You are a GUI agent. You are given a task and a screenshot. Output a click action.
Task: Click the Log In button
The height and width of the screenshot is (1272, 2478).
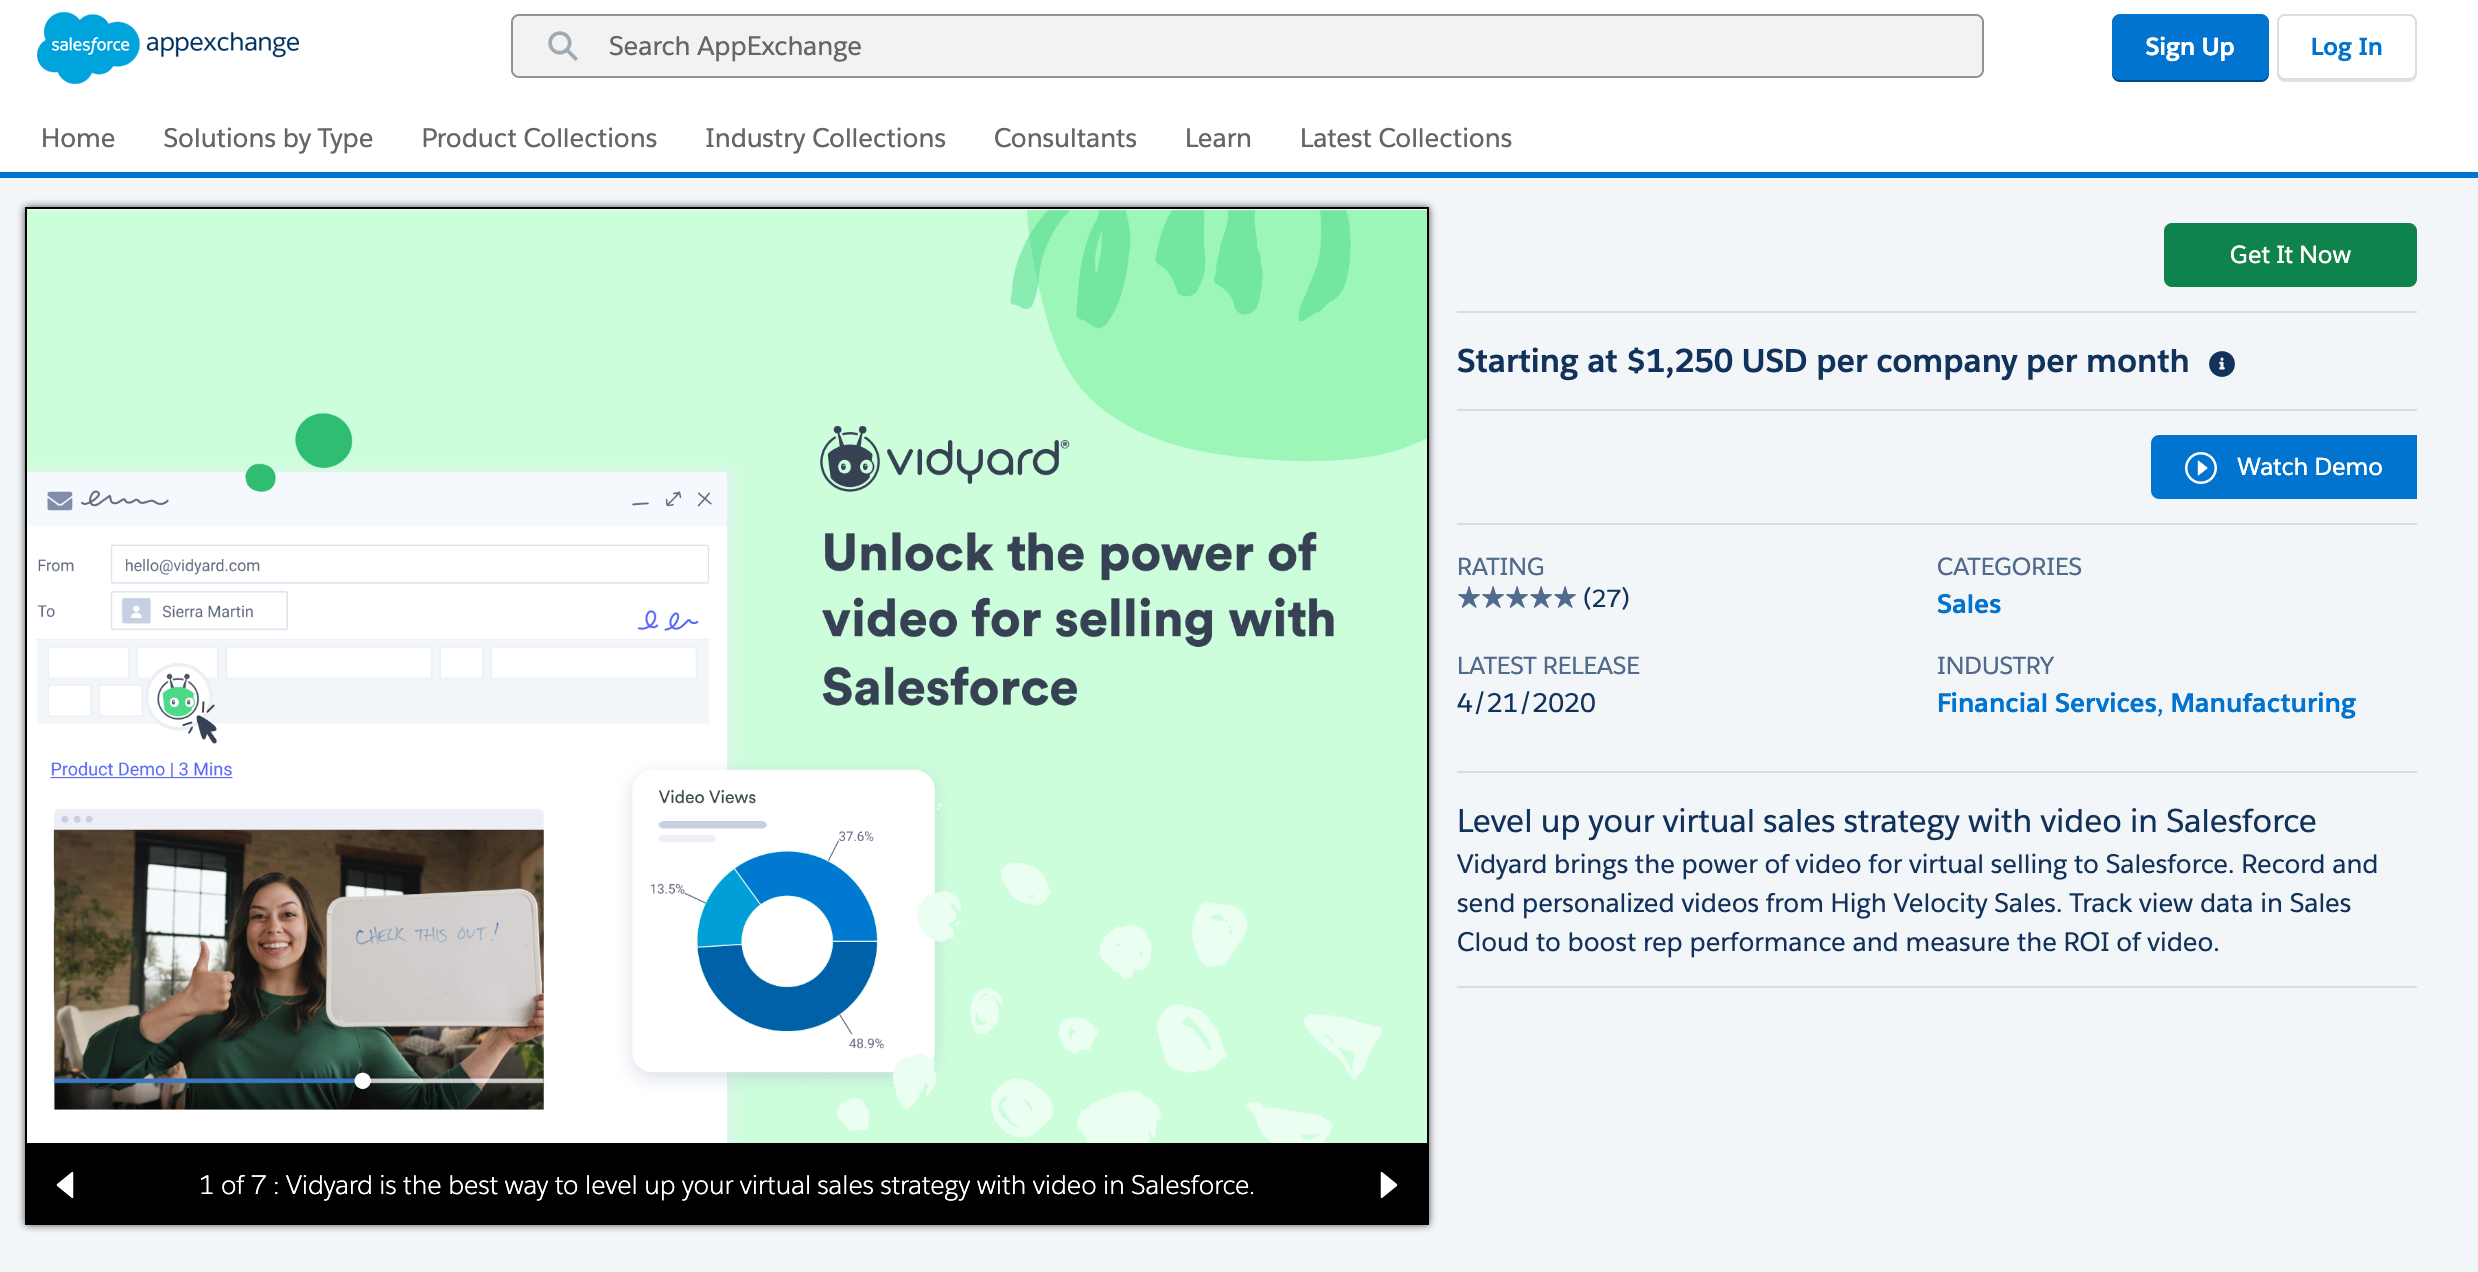(2346, 47)
